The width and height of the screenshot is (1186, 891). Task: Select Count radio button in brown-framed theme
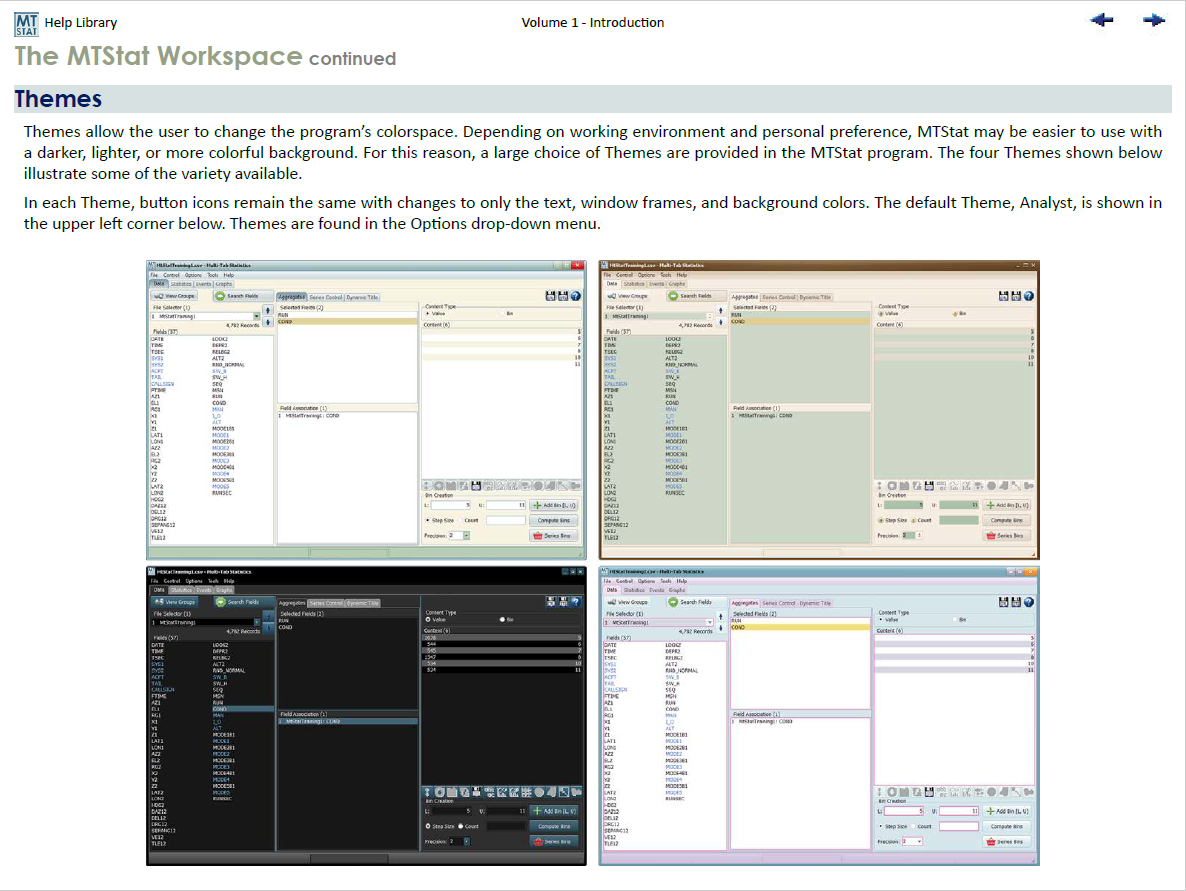tap(914, 520)
